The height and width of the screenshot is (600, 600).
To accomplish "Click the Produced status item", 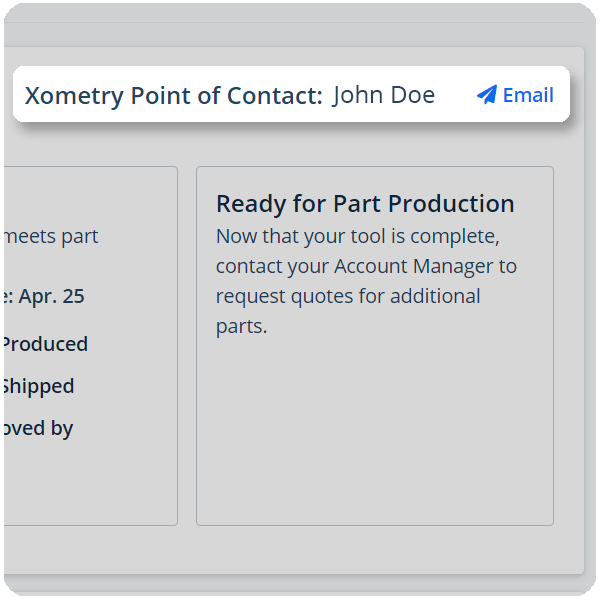I will click(x=44, y=344).
